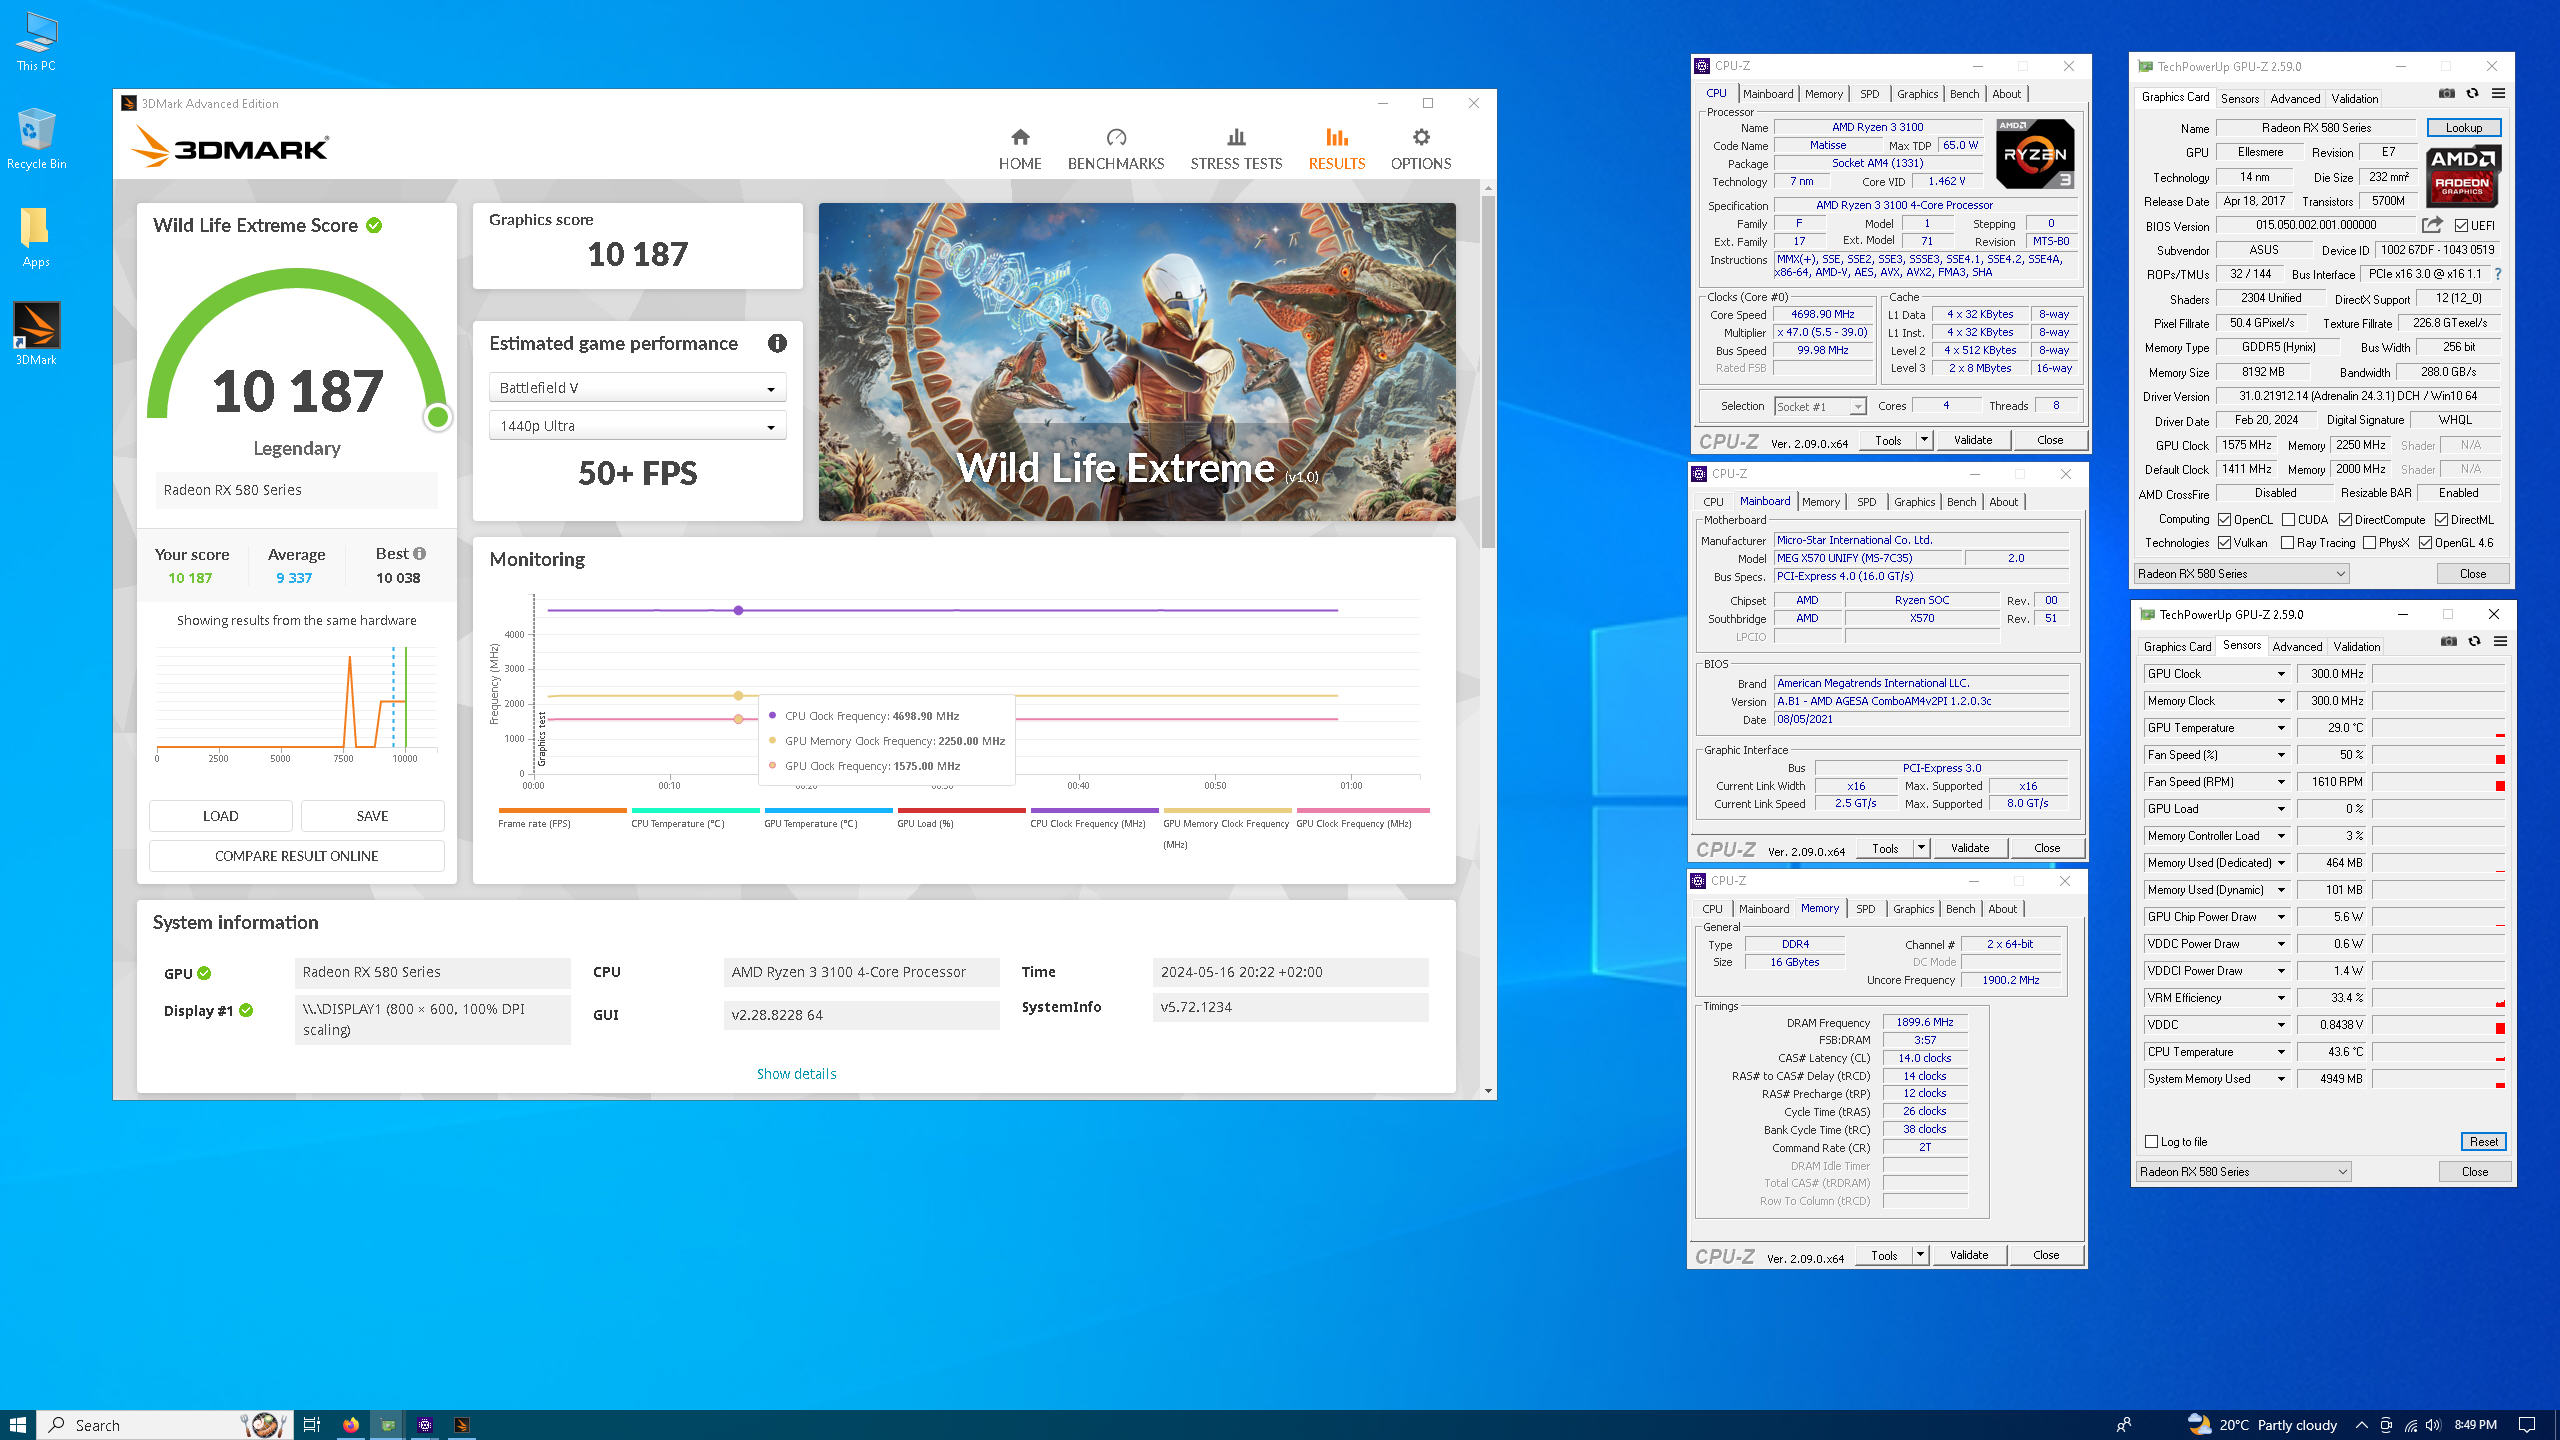Refresh GPU-Z Graphics Card window
2560x1440 pixels.
point(2472,93)
